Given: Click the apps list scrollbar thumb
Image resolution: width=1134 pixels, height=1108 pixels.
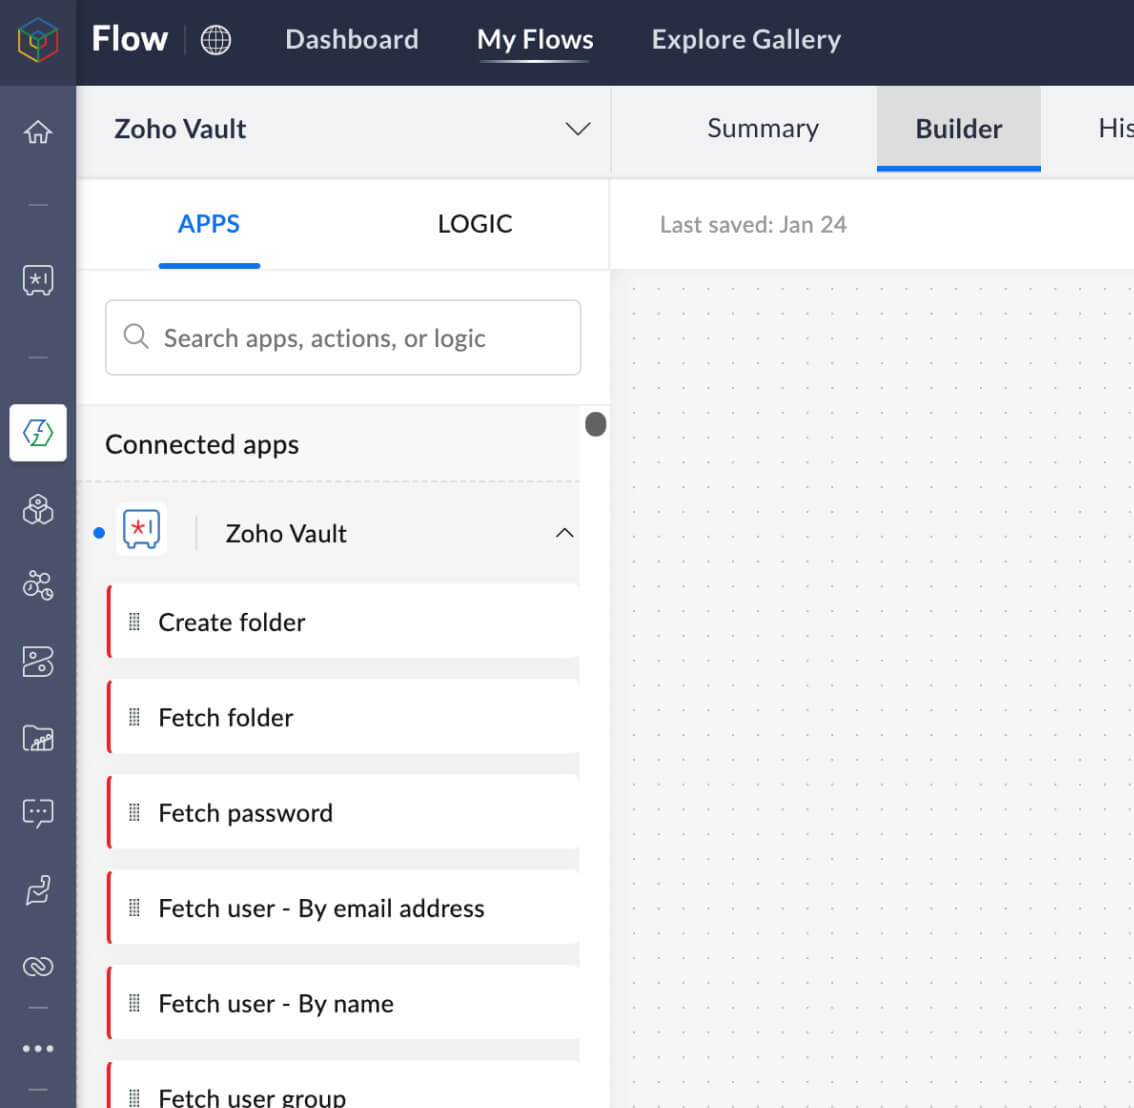Looking at the screenshot, I should pos(595,425).
